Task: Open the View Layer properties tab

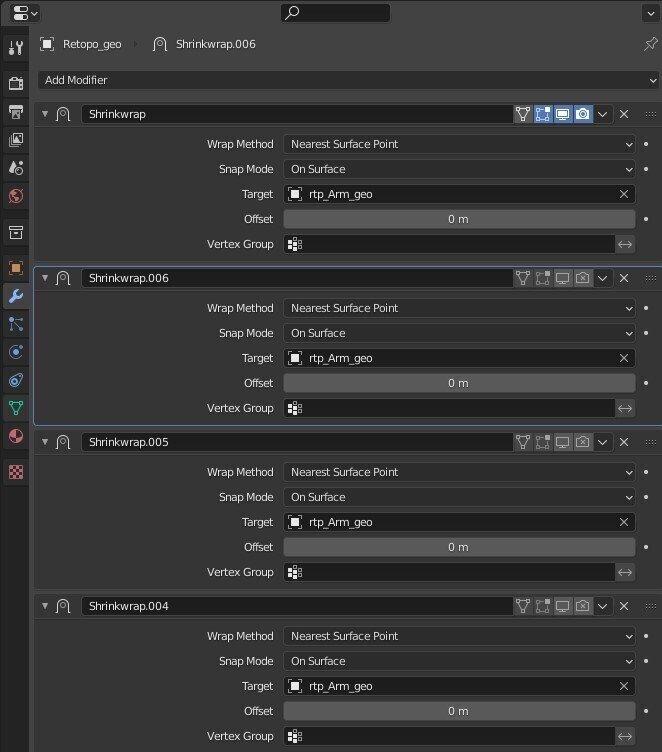Action: coord(15,139)
